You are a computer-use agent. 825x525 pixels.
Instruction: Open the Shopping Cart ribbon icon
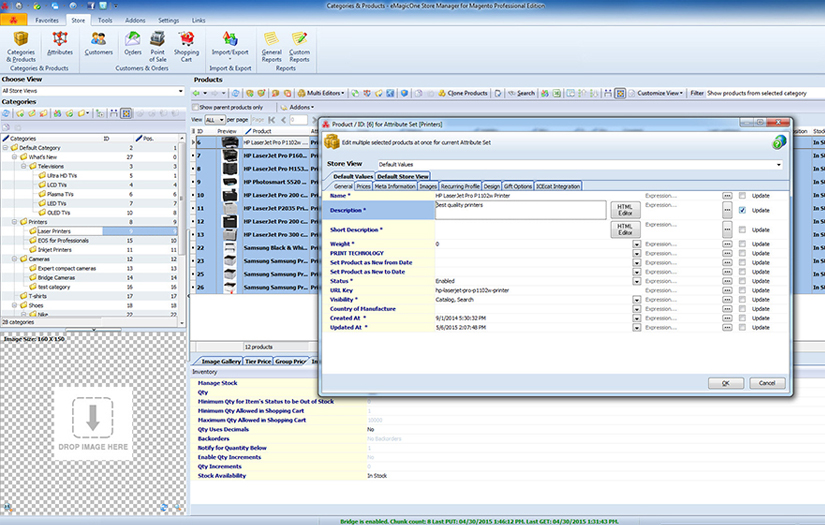click(x=186, y=47)
